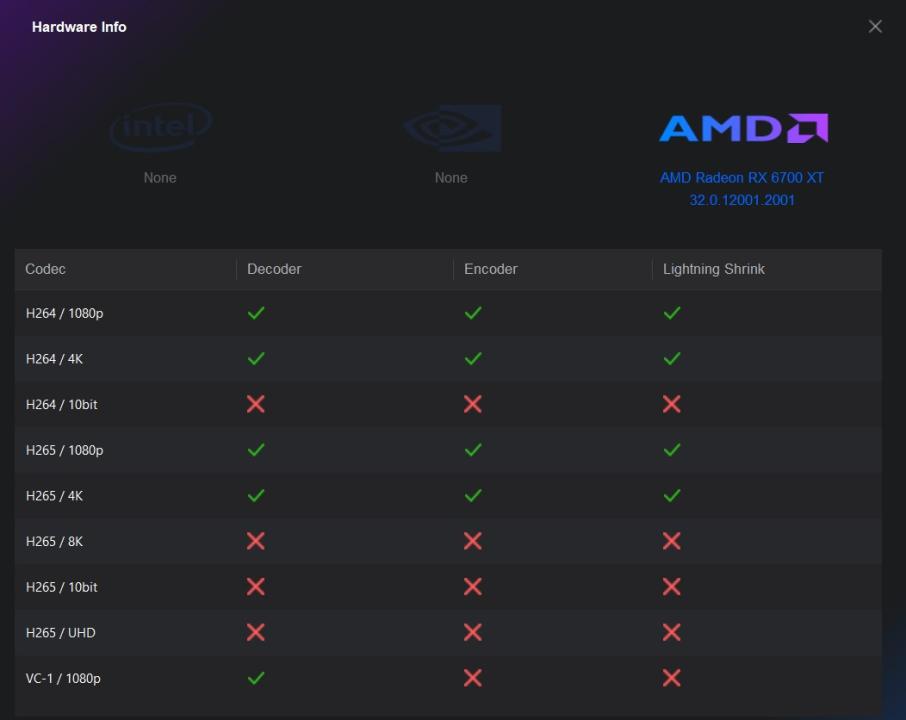Click the VC-1 / 1080p decoder checkmark
The image size is (906, 720).
coord(256,678)
